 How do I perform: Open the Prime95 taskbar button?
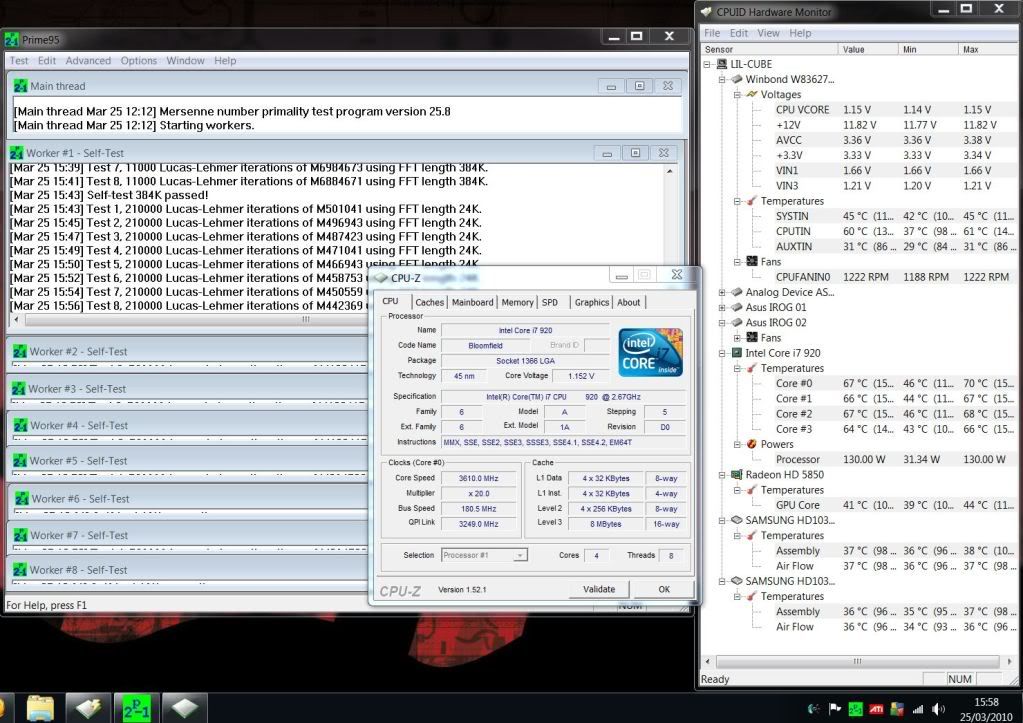tap(136, 708)
